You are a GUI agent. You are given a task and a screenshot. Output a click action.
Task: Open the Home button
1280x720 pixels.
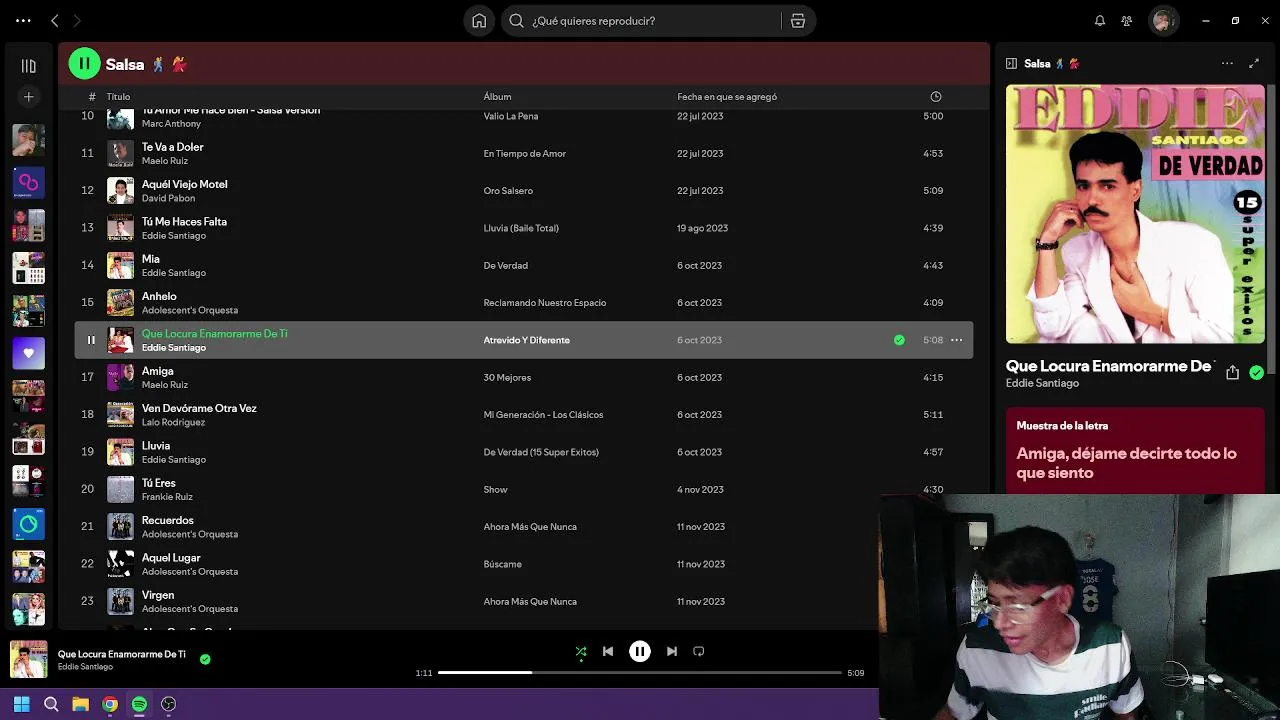[479, 20]
